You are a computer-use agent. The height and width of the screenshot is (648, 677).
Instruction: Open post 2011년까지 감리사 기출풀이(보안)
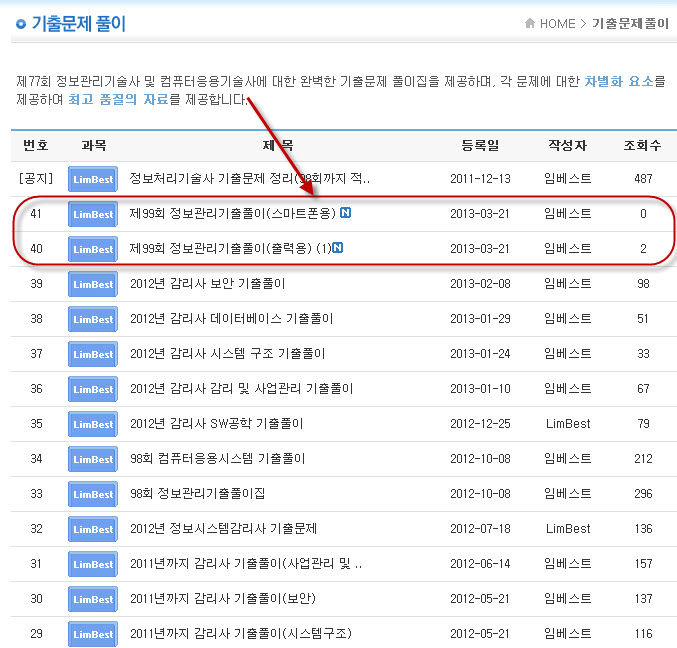coord(223,598)
